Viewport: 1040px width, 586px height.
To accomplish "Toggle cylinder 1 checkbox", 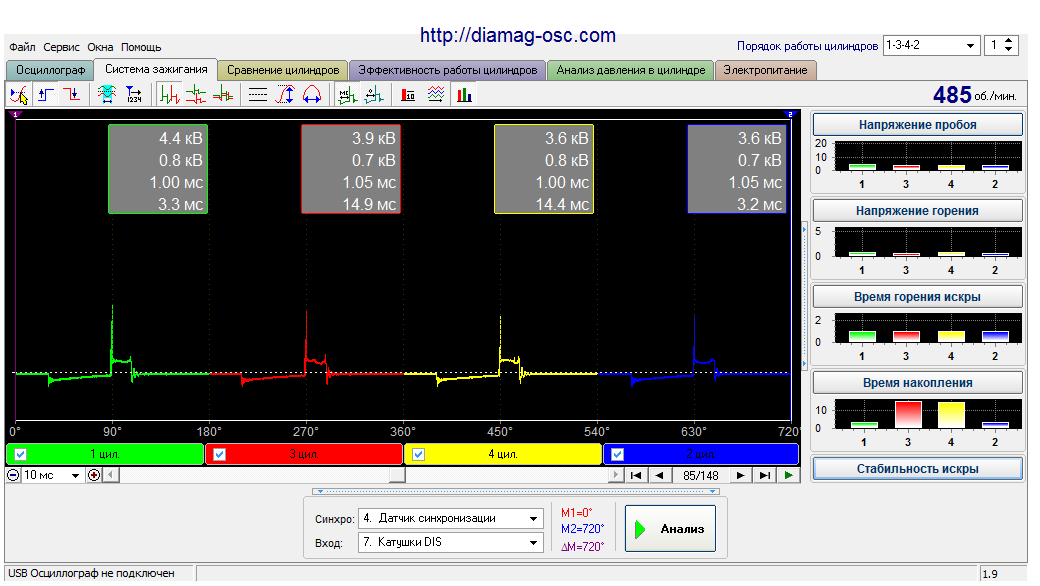I will tap(21, 455).
